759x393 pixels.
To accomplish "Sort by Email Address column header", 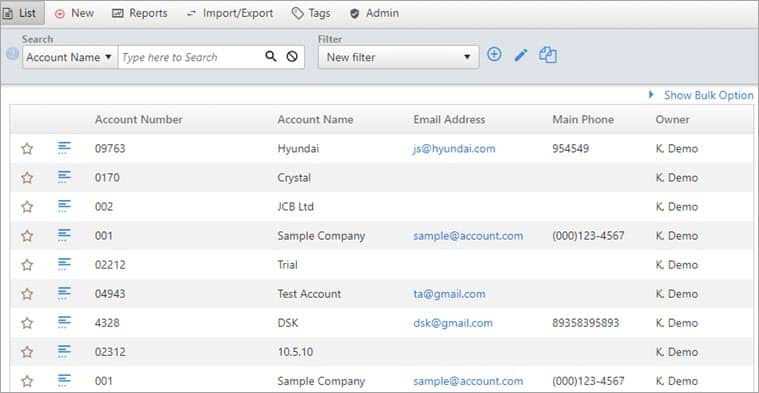I will (x=449, y=120).
